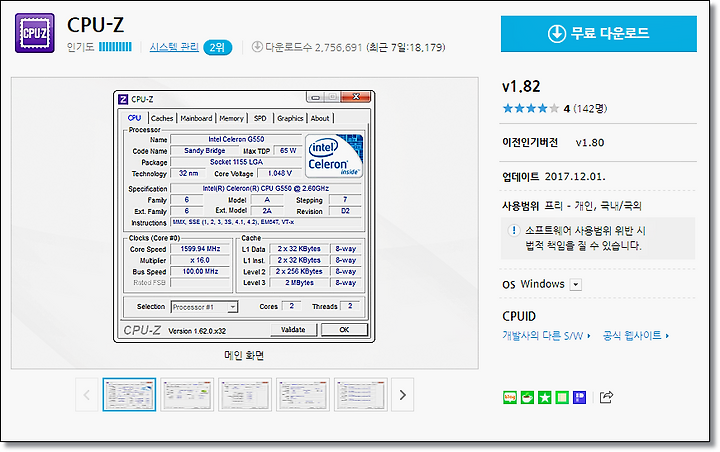The height and width of the screenshot is (452, 720).
Task: Go to next screenshot thumbnails
Action: pyautogui.click(x=403, y=395)
